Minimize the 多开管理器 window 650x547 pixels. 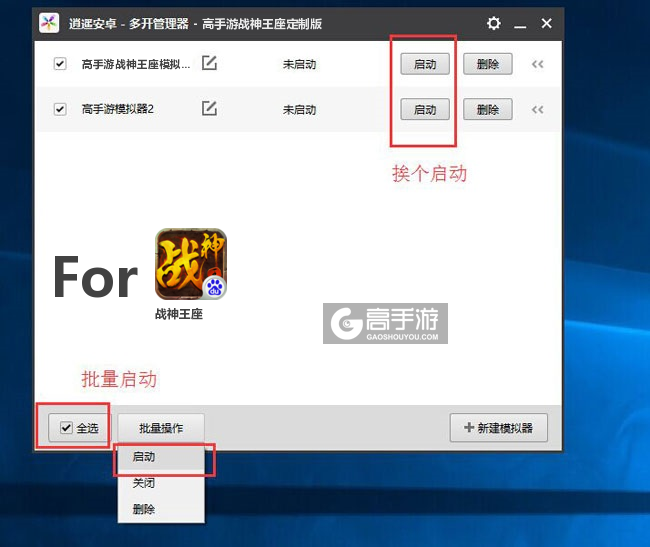point(520,26)
